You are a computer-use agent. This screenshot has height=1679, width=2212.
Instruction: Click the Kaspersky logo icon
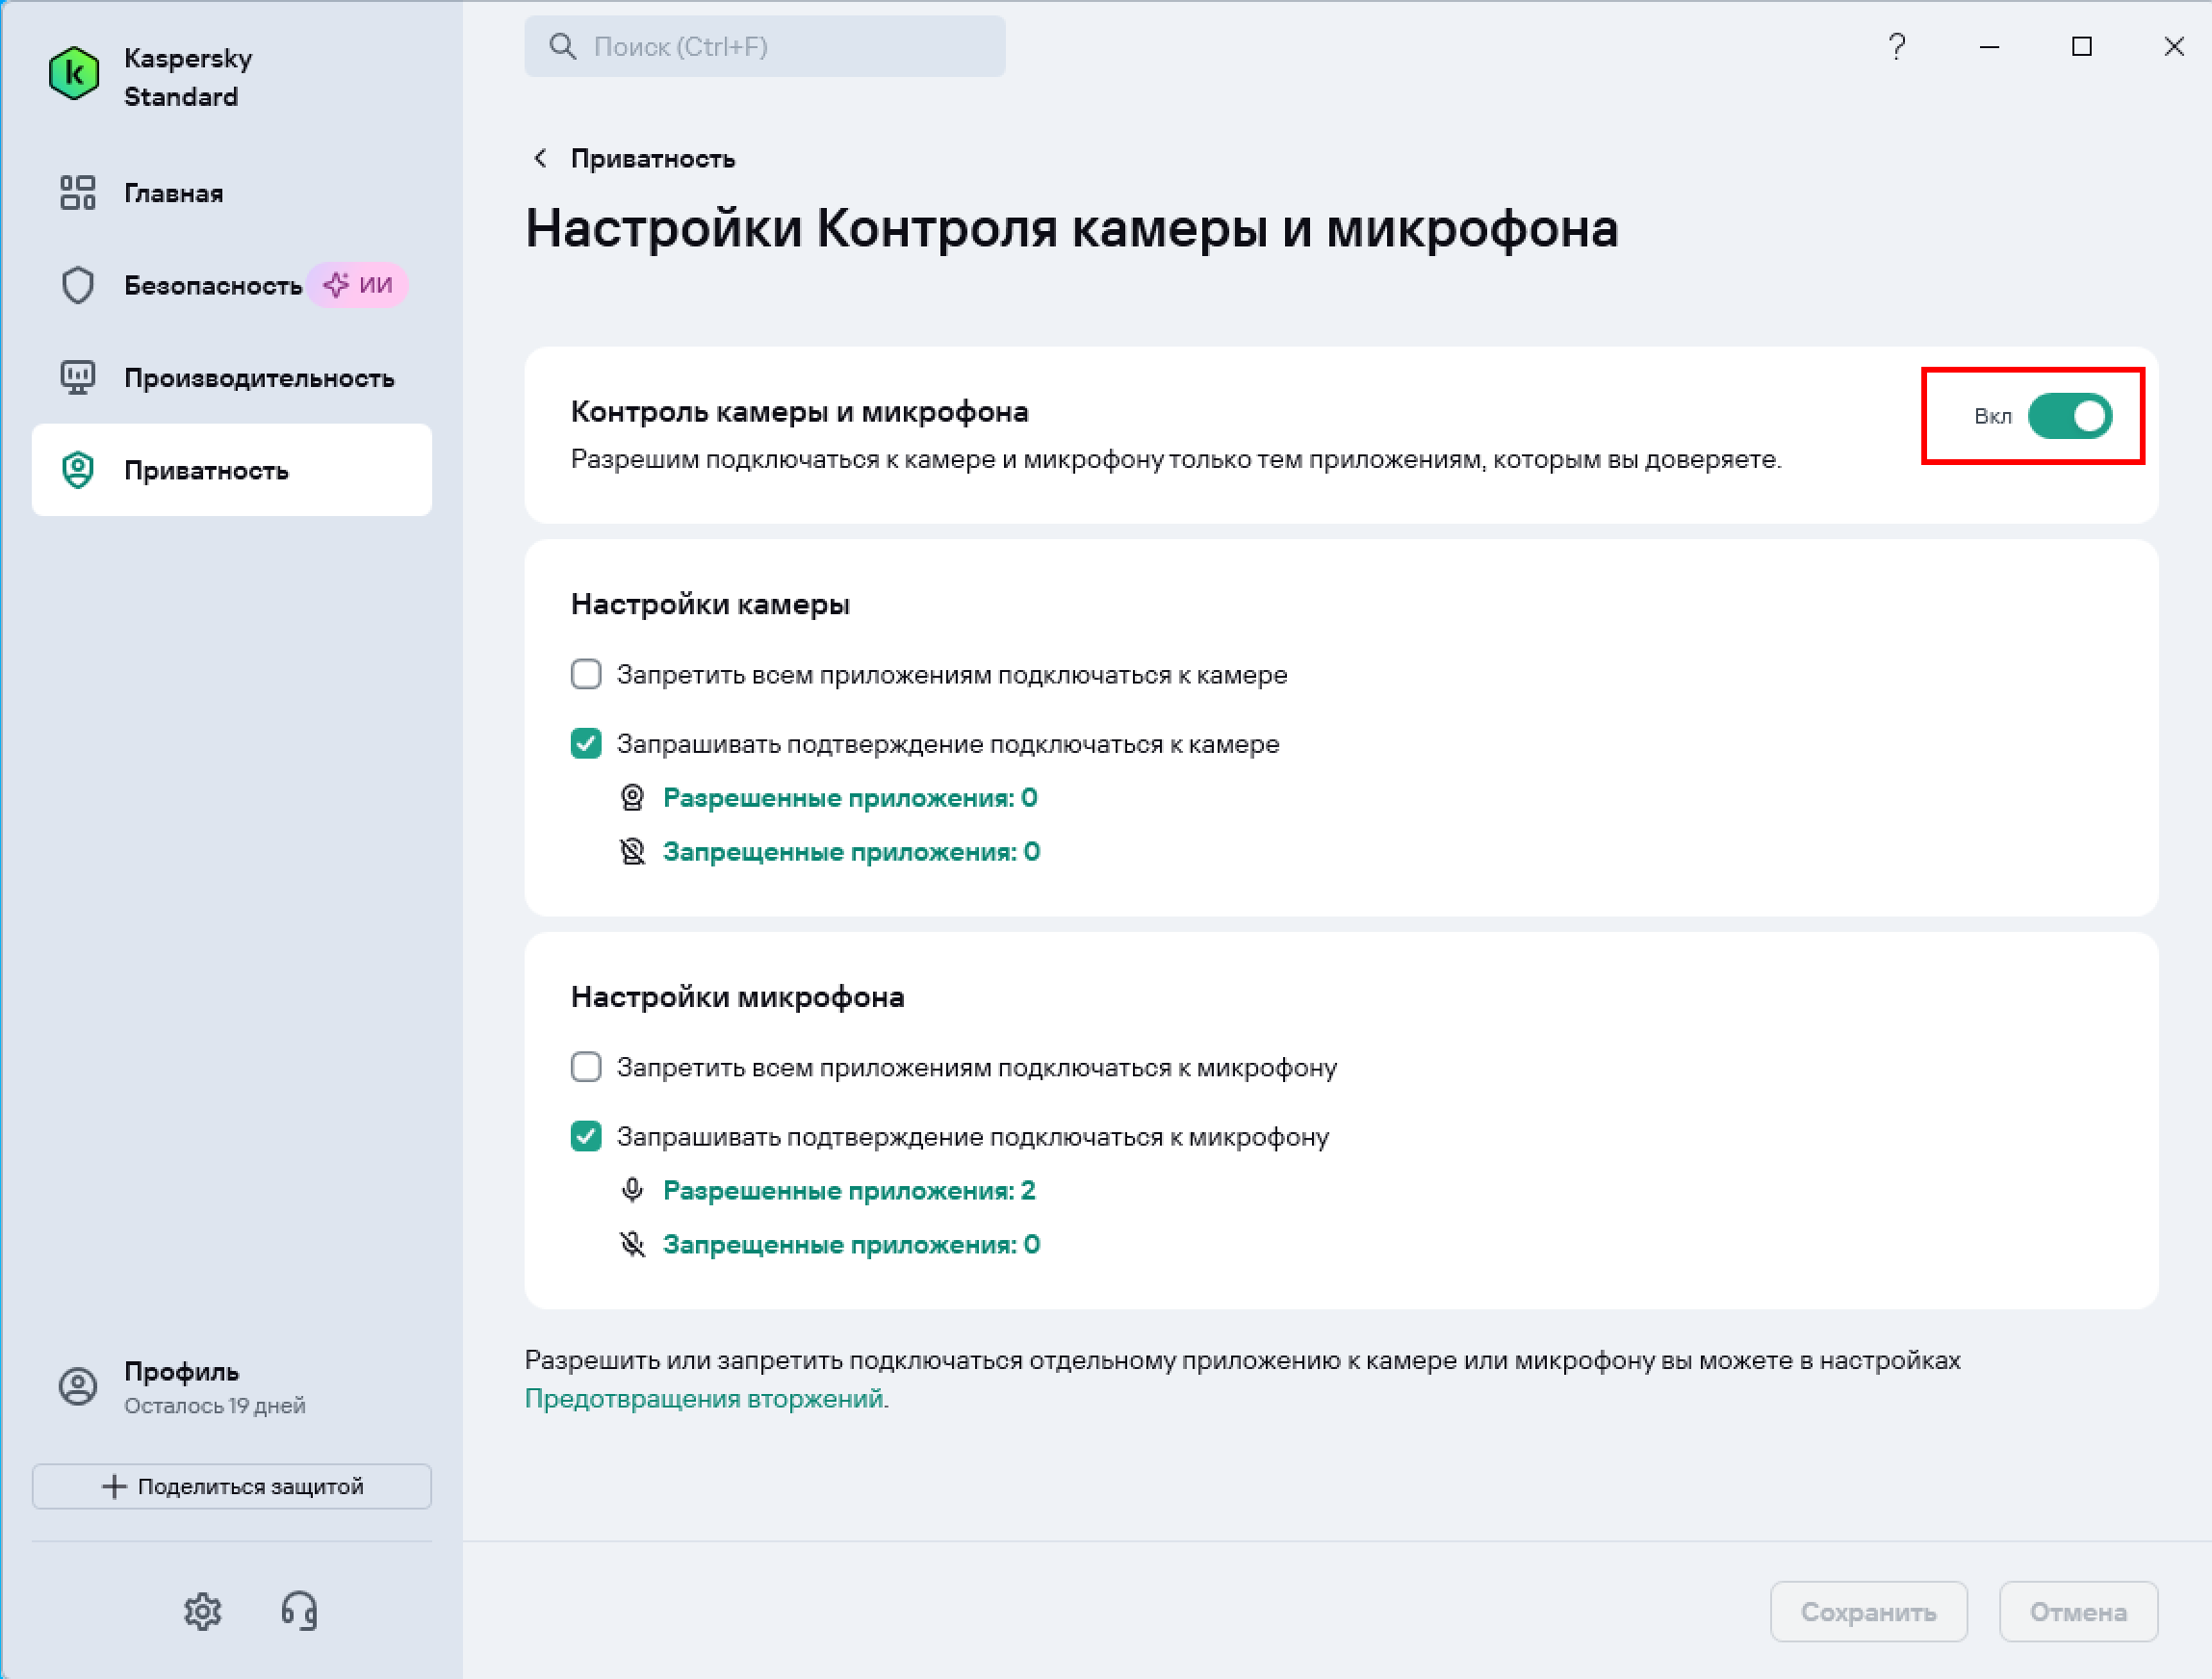point(74,74)
